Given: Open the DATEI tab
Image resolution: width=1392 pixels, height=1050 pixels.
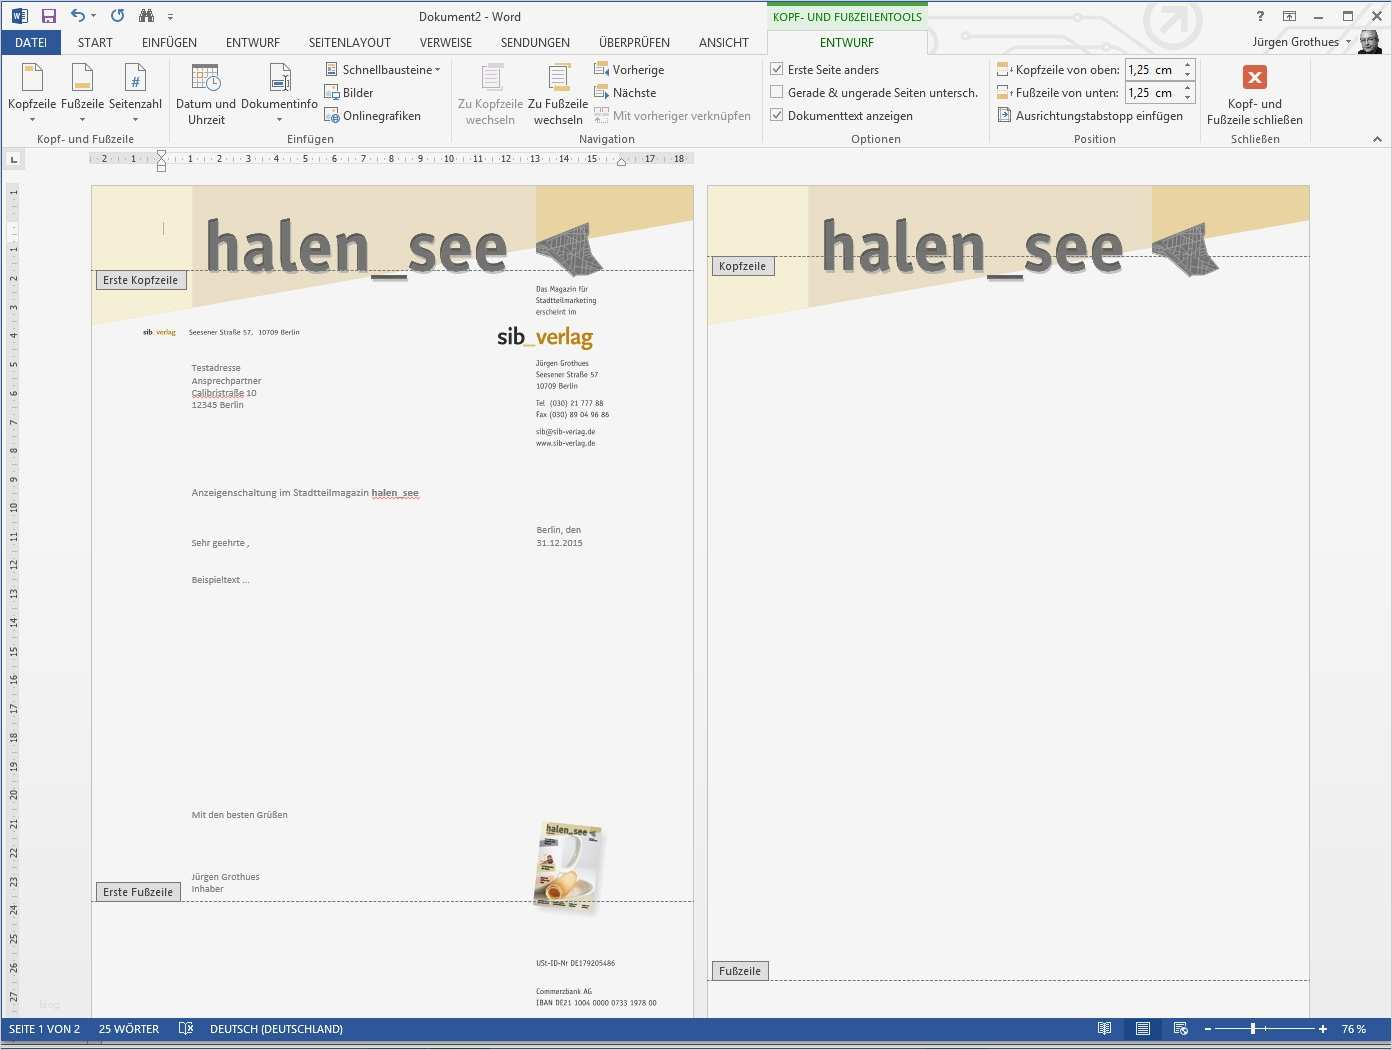Looking at the screenshot, I should [31, 42].
